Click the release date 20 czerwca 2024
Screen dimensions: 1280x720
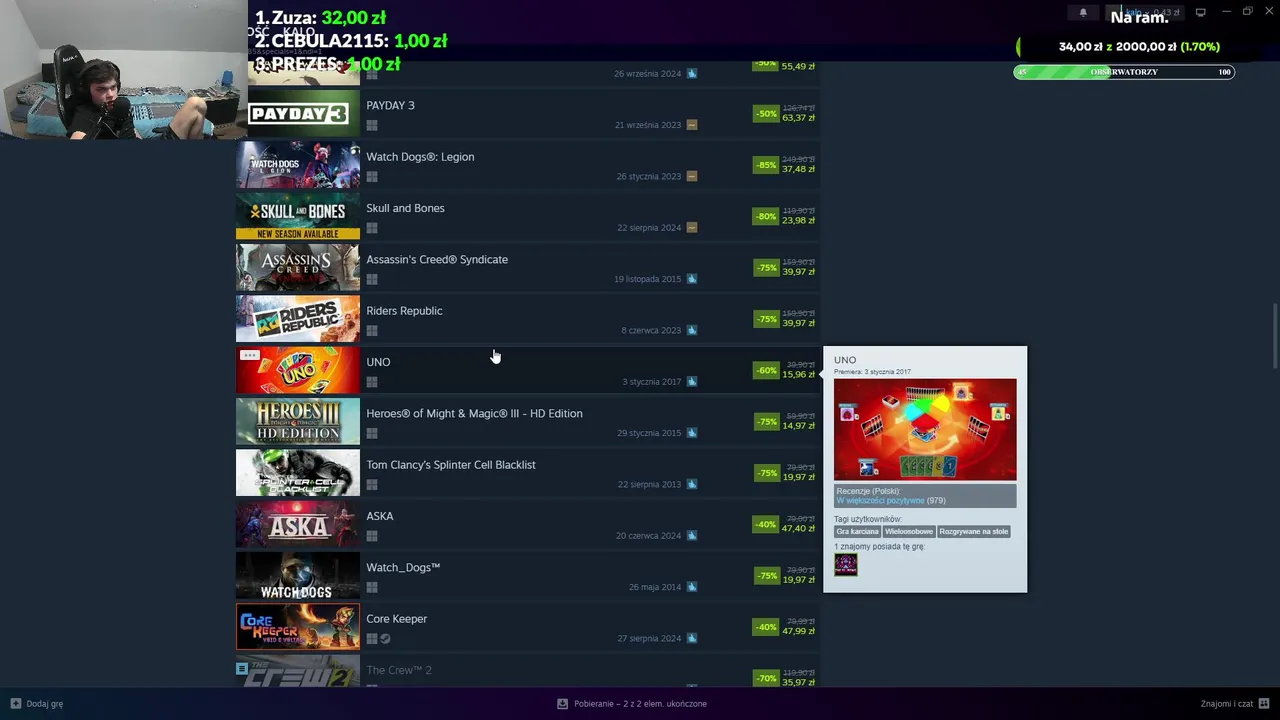tap(648, 536)
